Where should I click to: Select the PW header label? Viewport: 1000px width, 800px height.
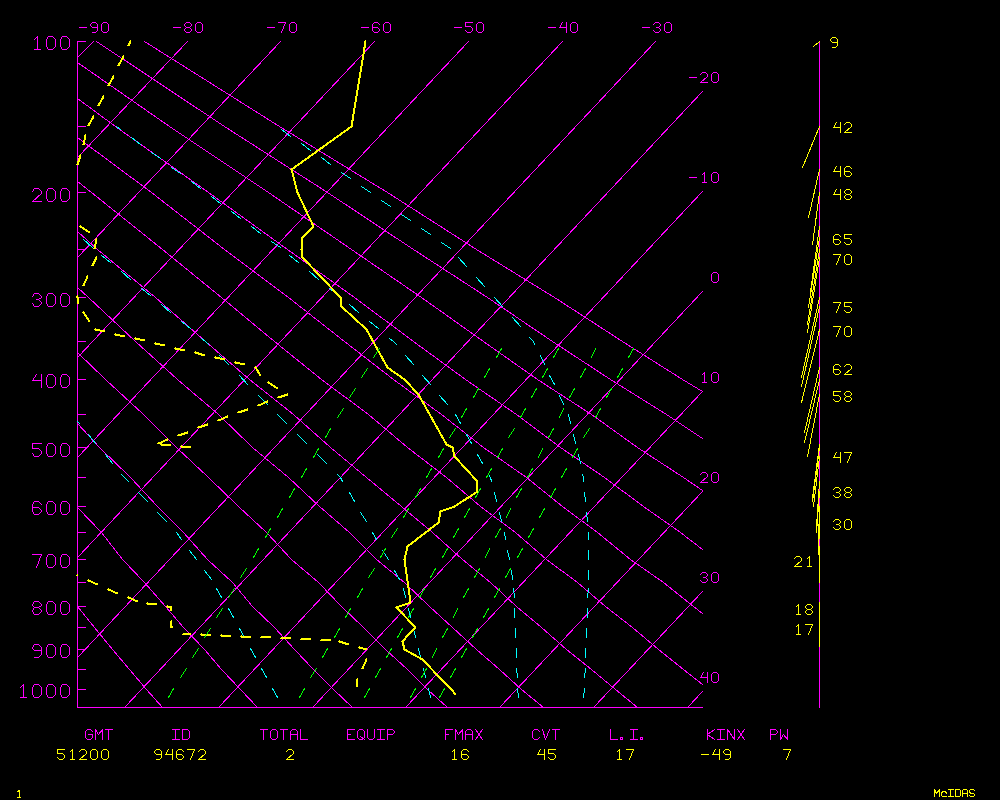pos(778,735)
